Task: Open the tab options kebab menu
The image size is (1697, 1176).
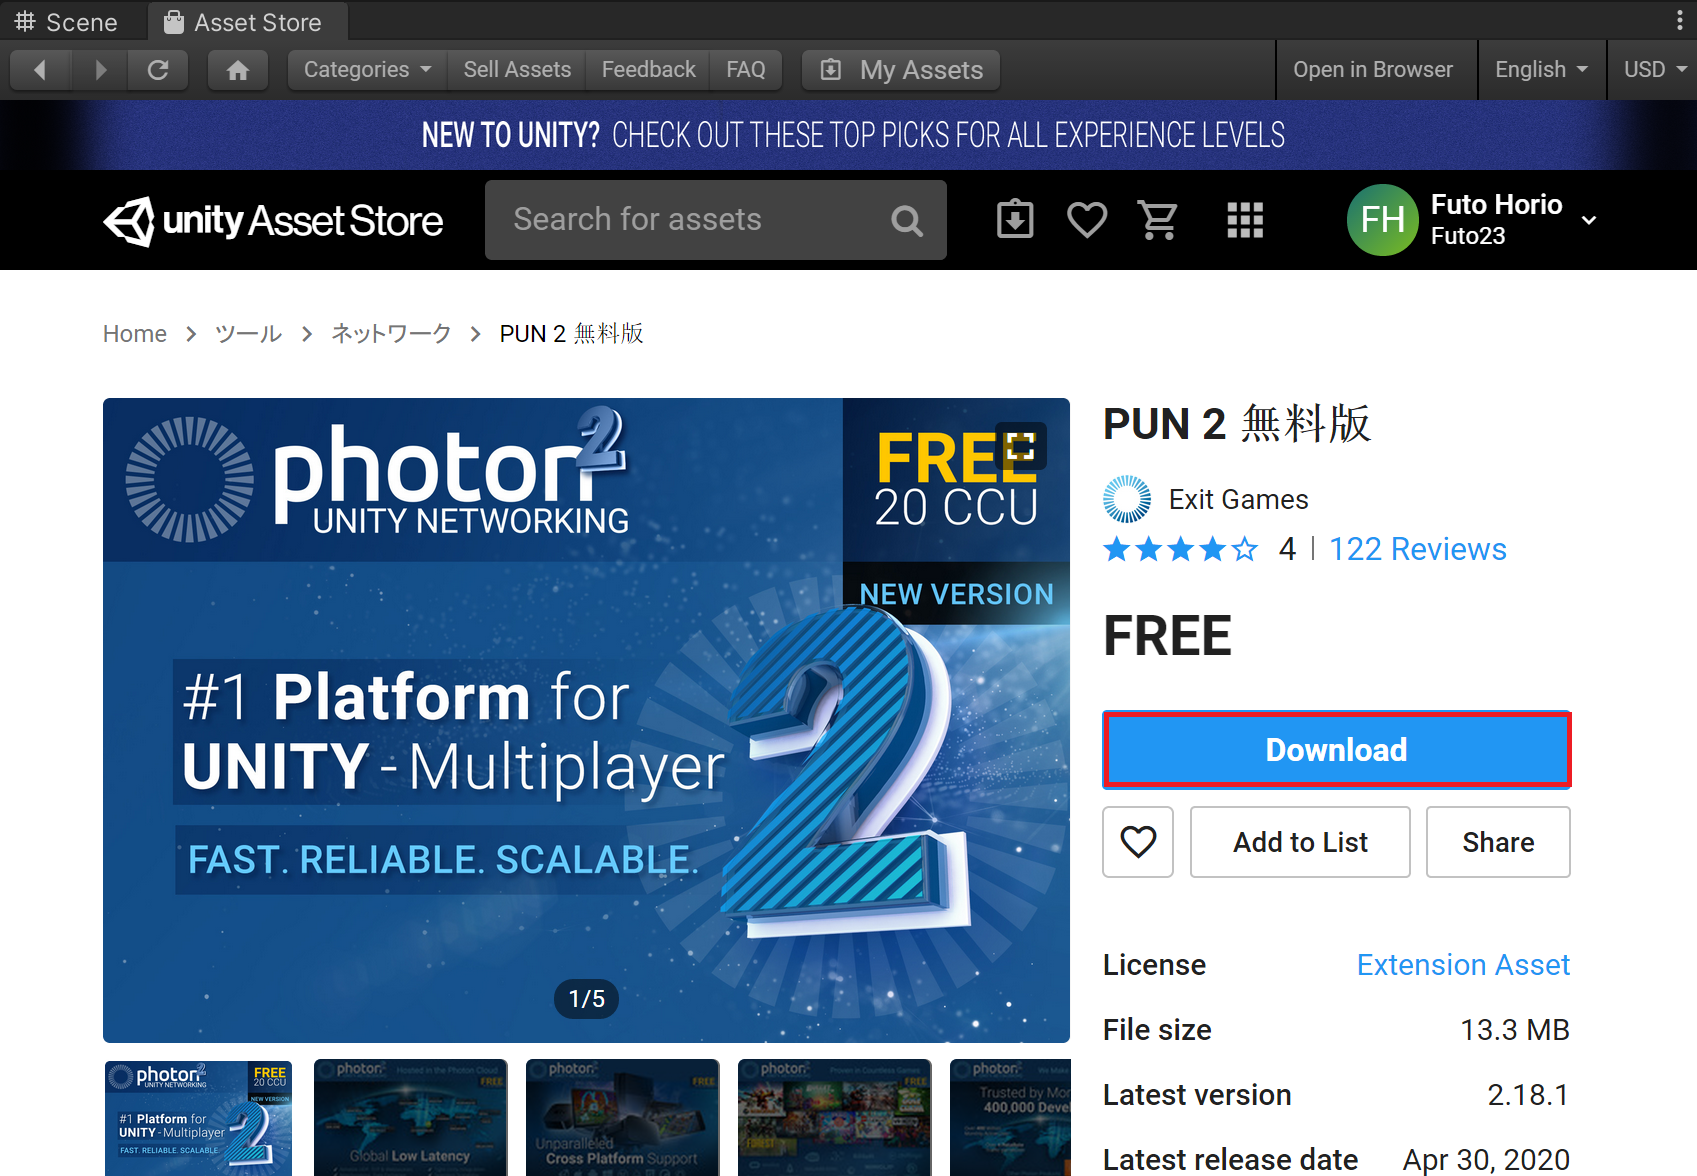Action: pyautogui.click(x=1679, y=21)
